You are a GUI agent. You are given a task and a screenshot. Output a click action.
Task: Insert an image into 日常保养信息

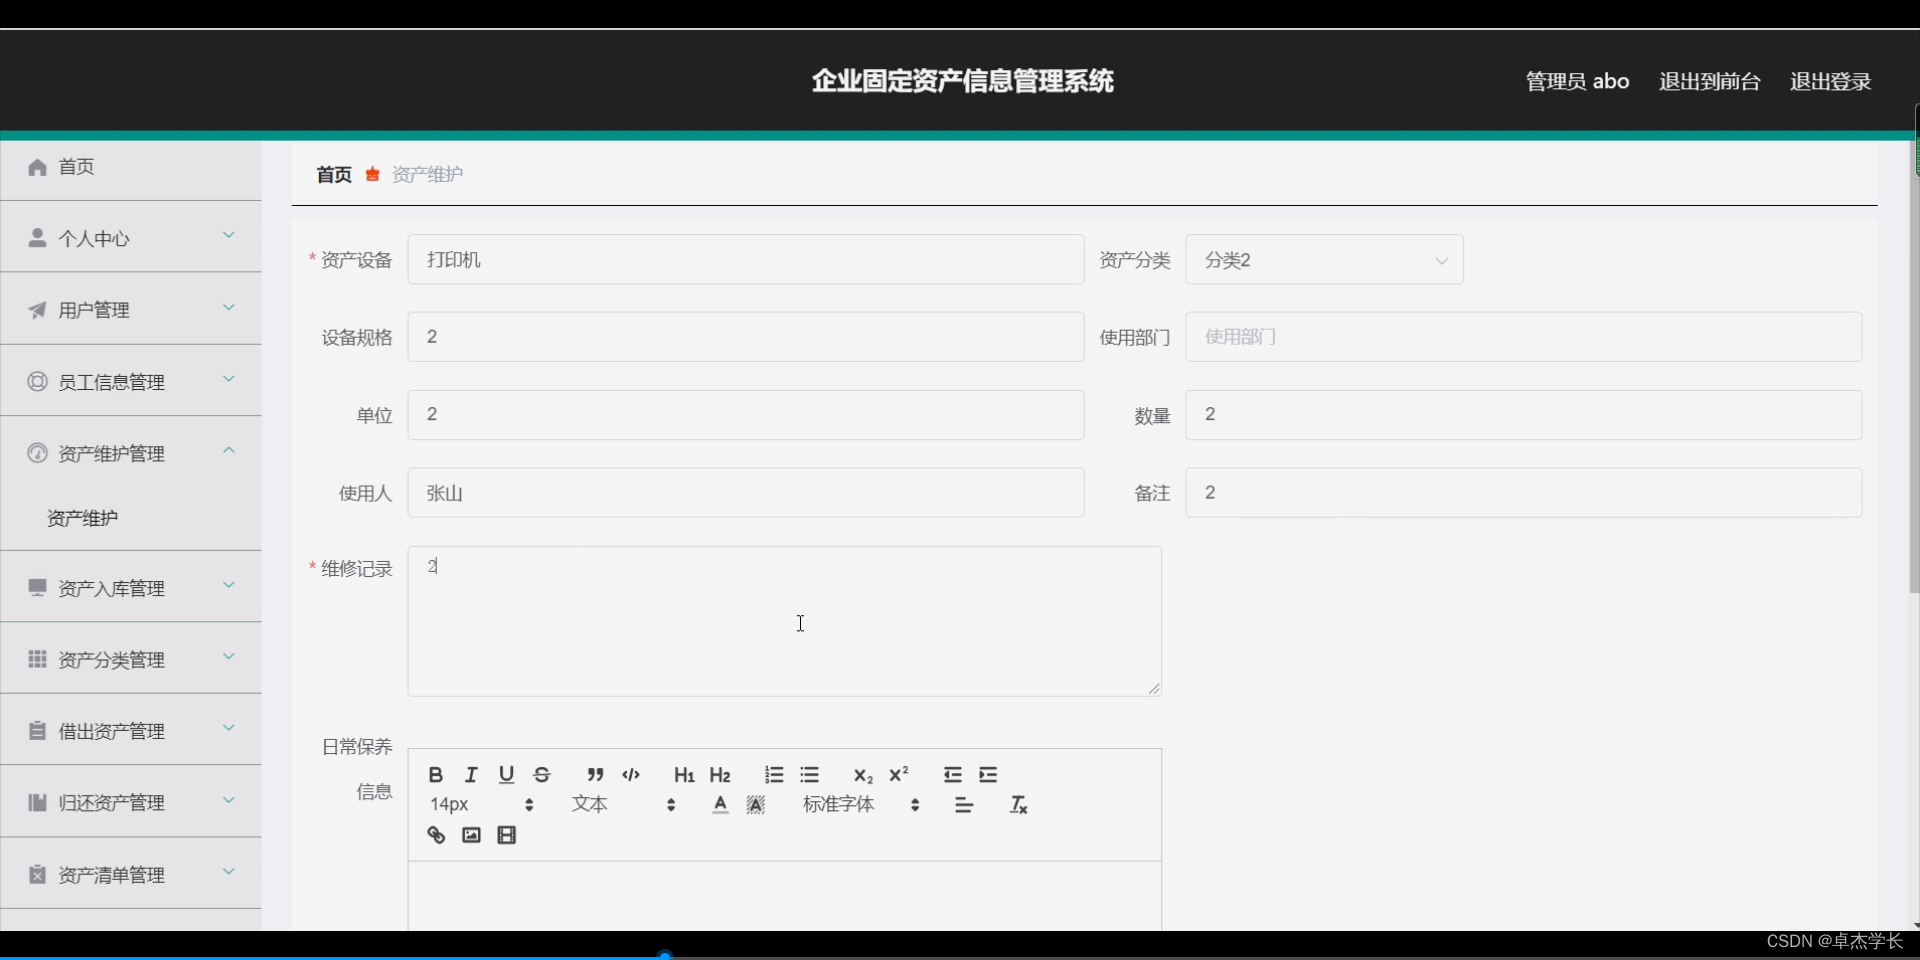(470, 835)
